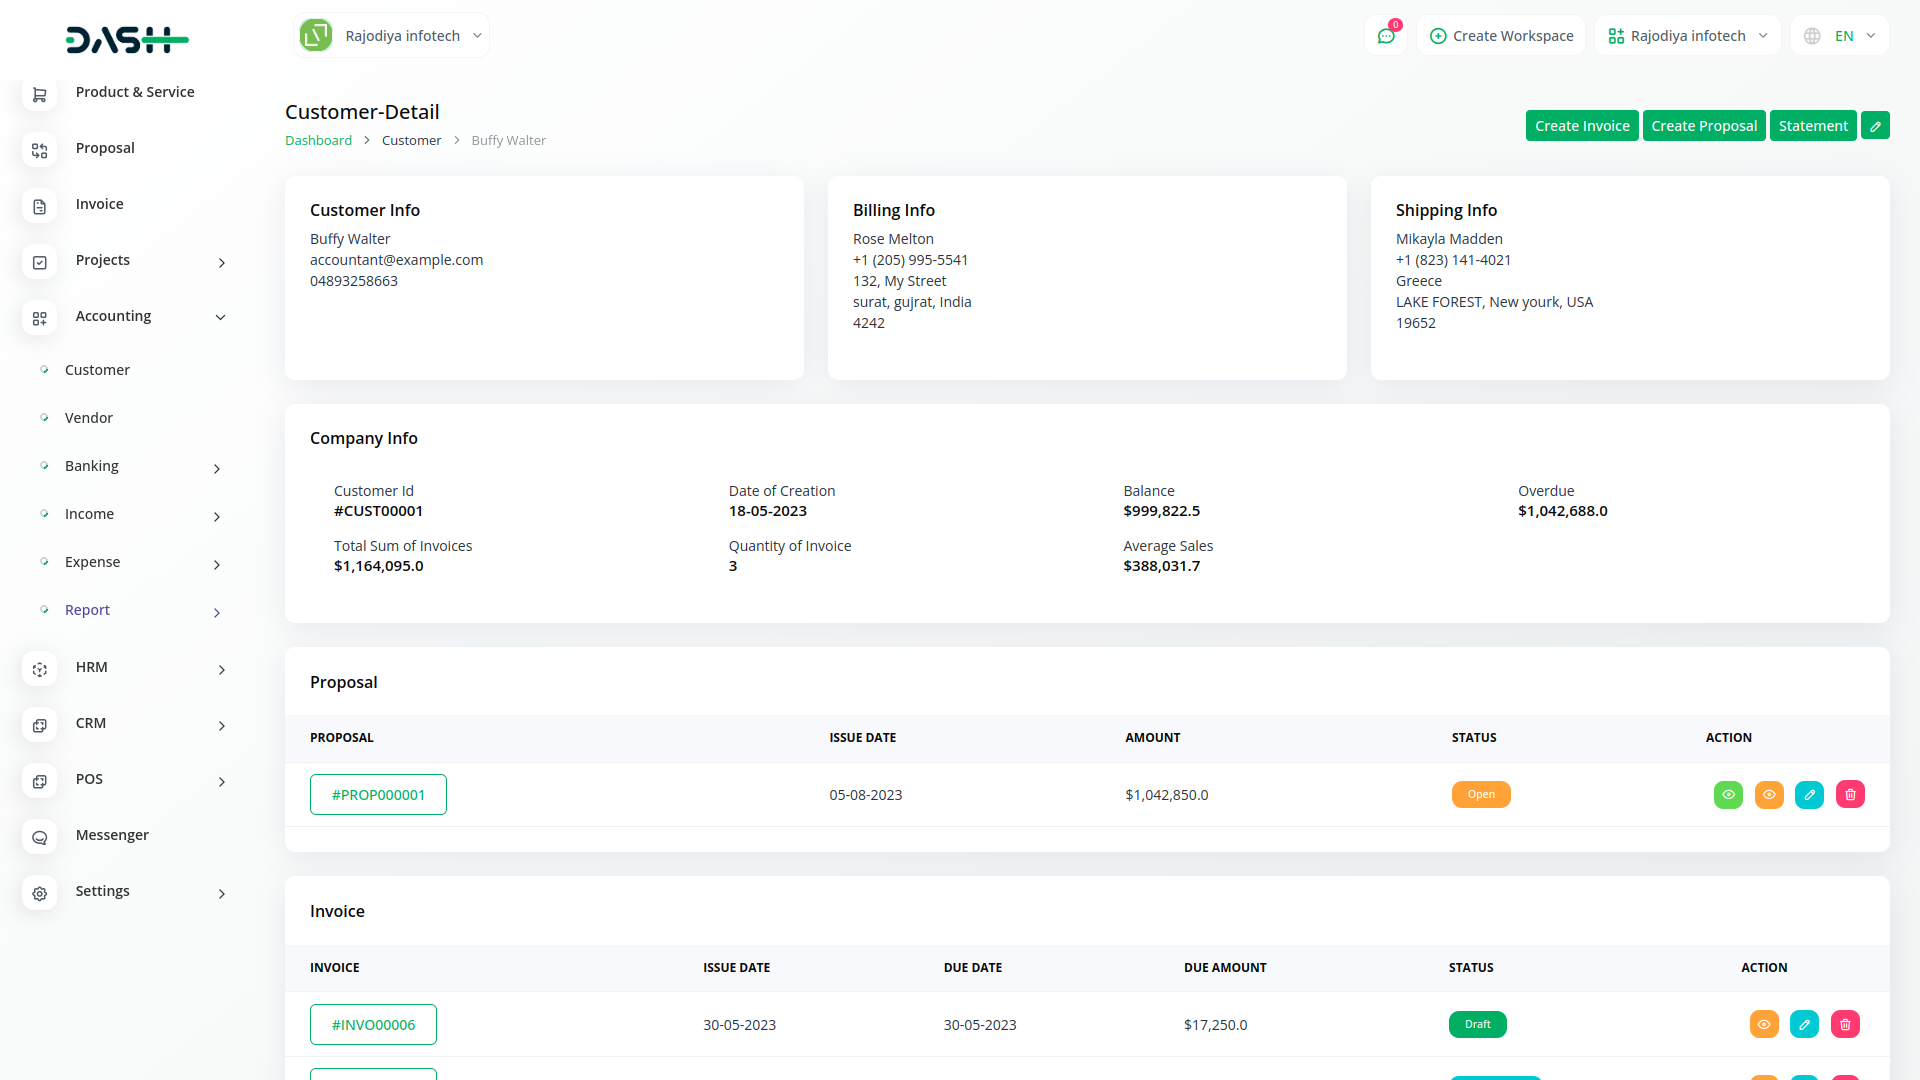Open Settings via the gear icon

point(39,893)
